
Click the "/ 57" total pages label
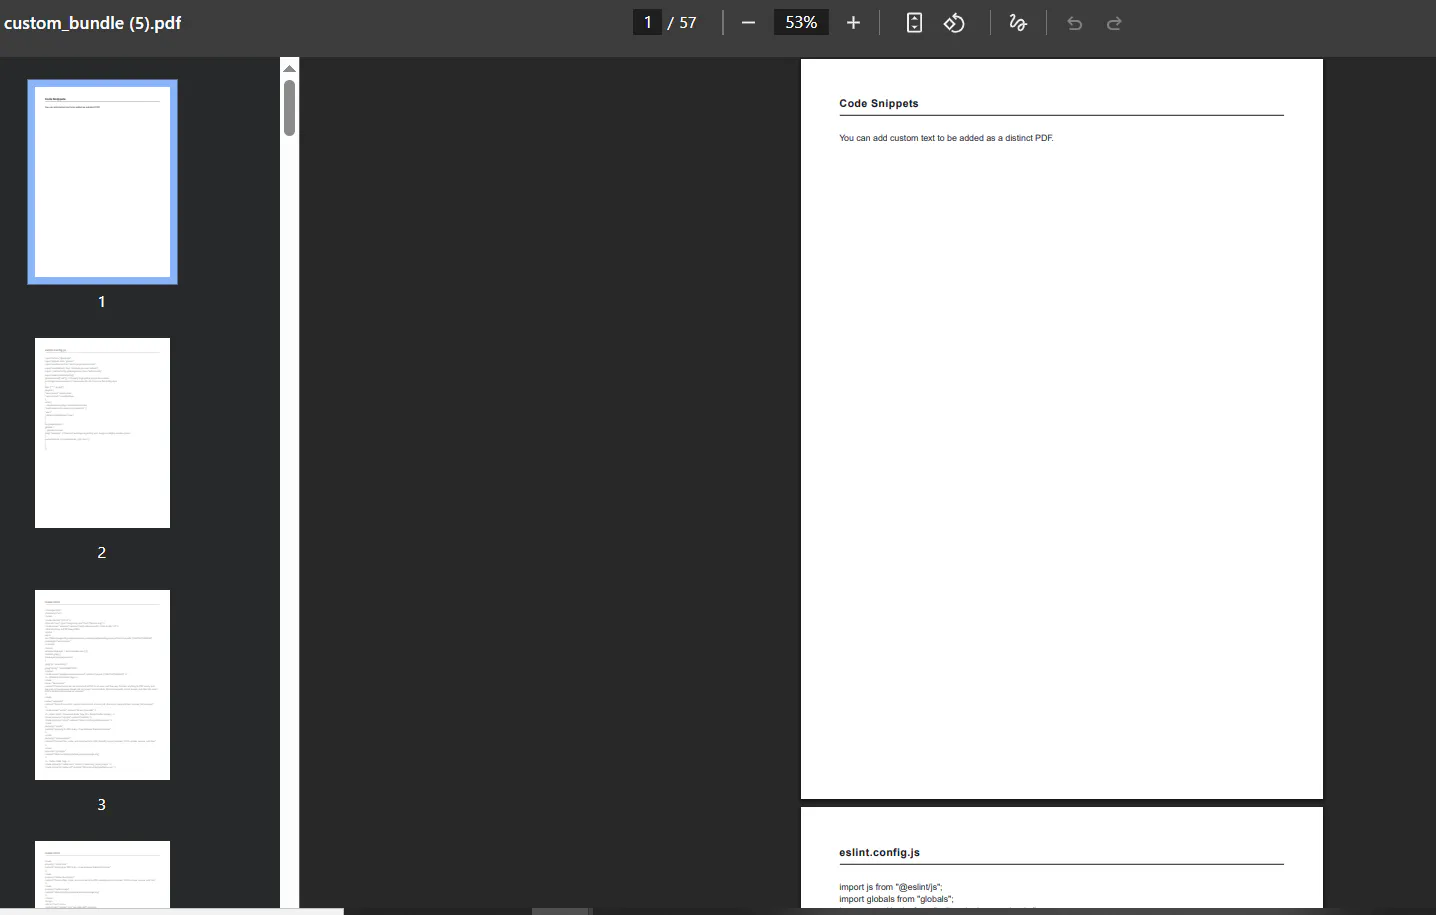682,22
